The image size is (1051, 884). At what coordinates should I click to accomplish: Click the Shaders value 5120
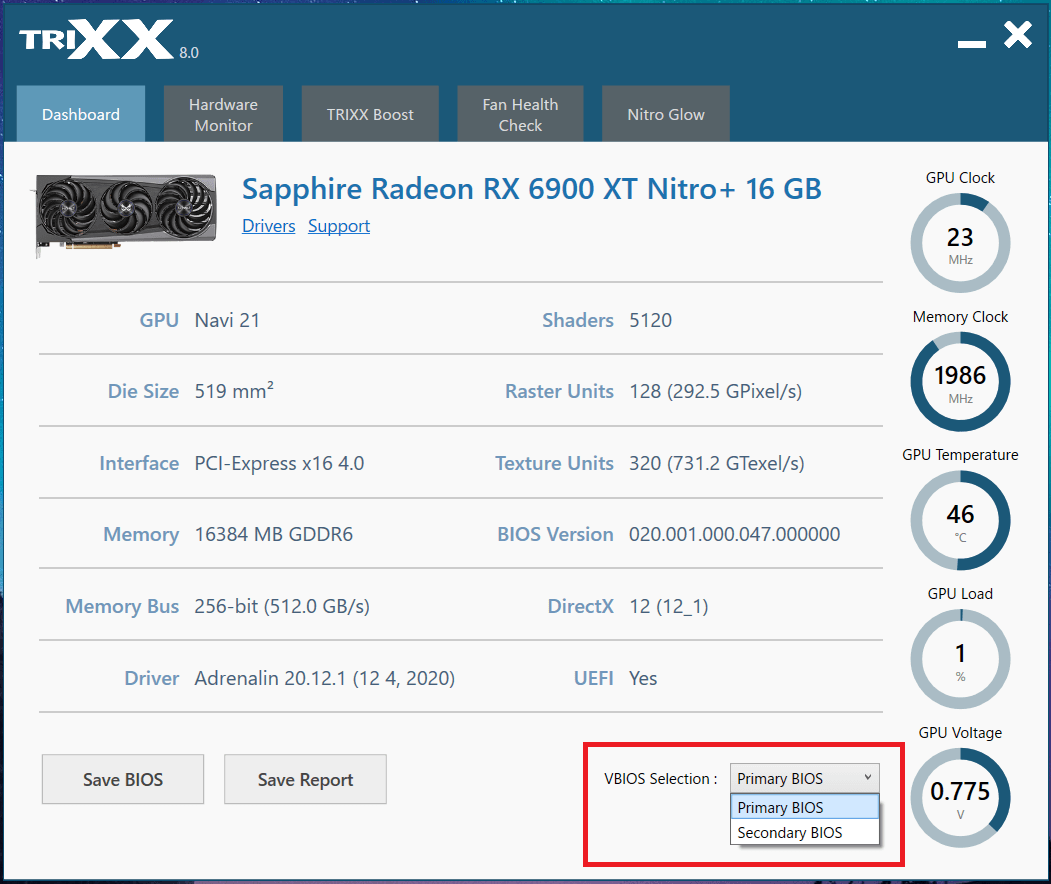click(x=650, y=320)
